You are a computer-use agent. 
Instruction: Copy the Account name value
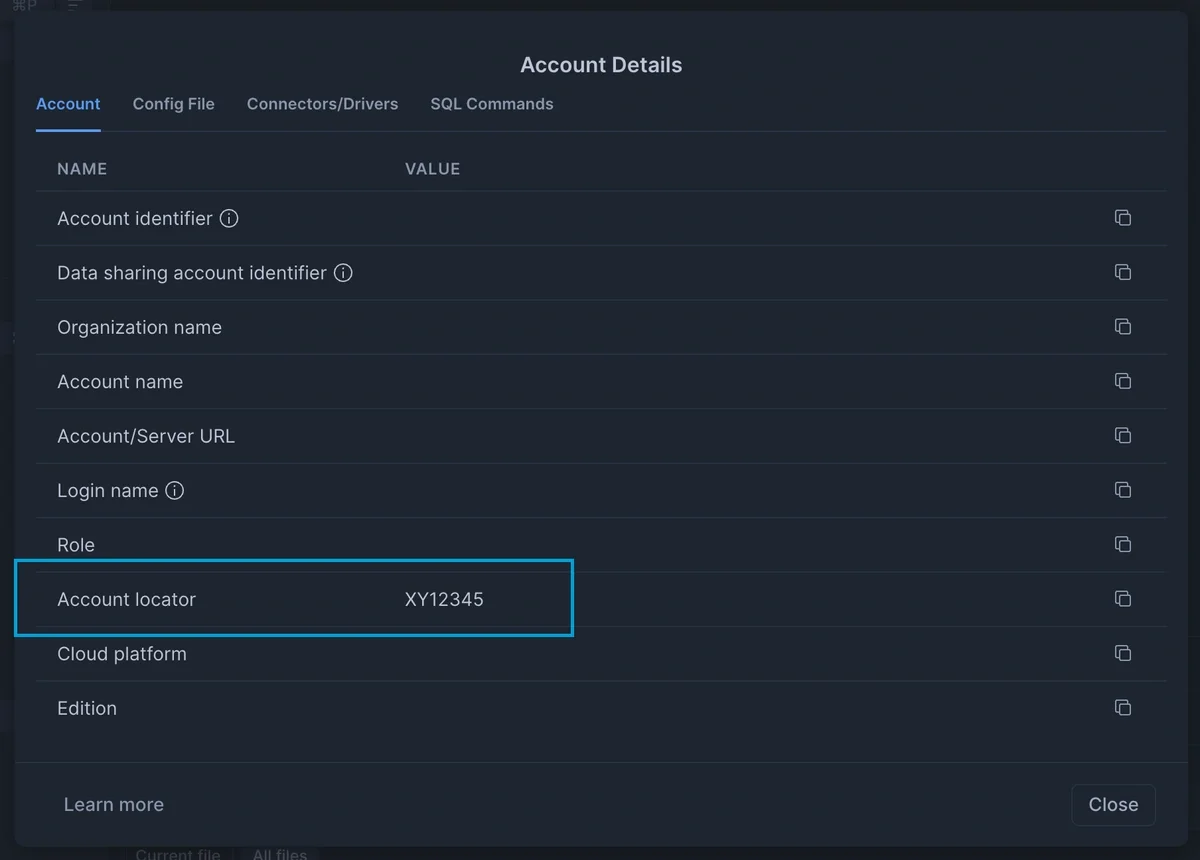pos(1123,381)
